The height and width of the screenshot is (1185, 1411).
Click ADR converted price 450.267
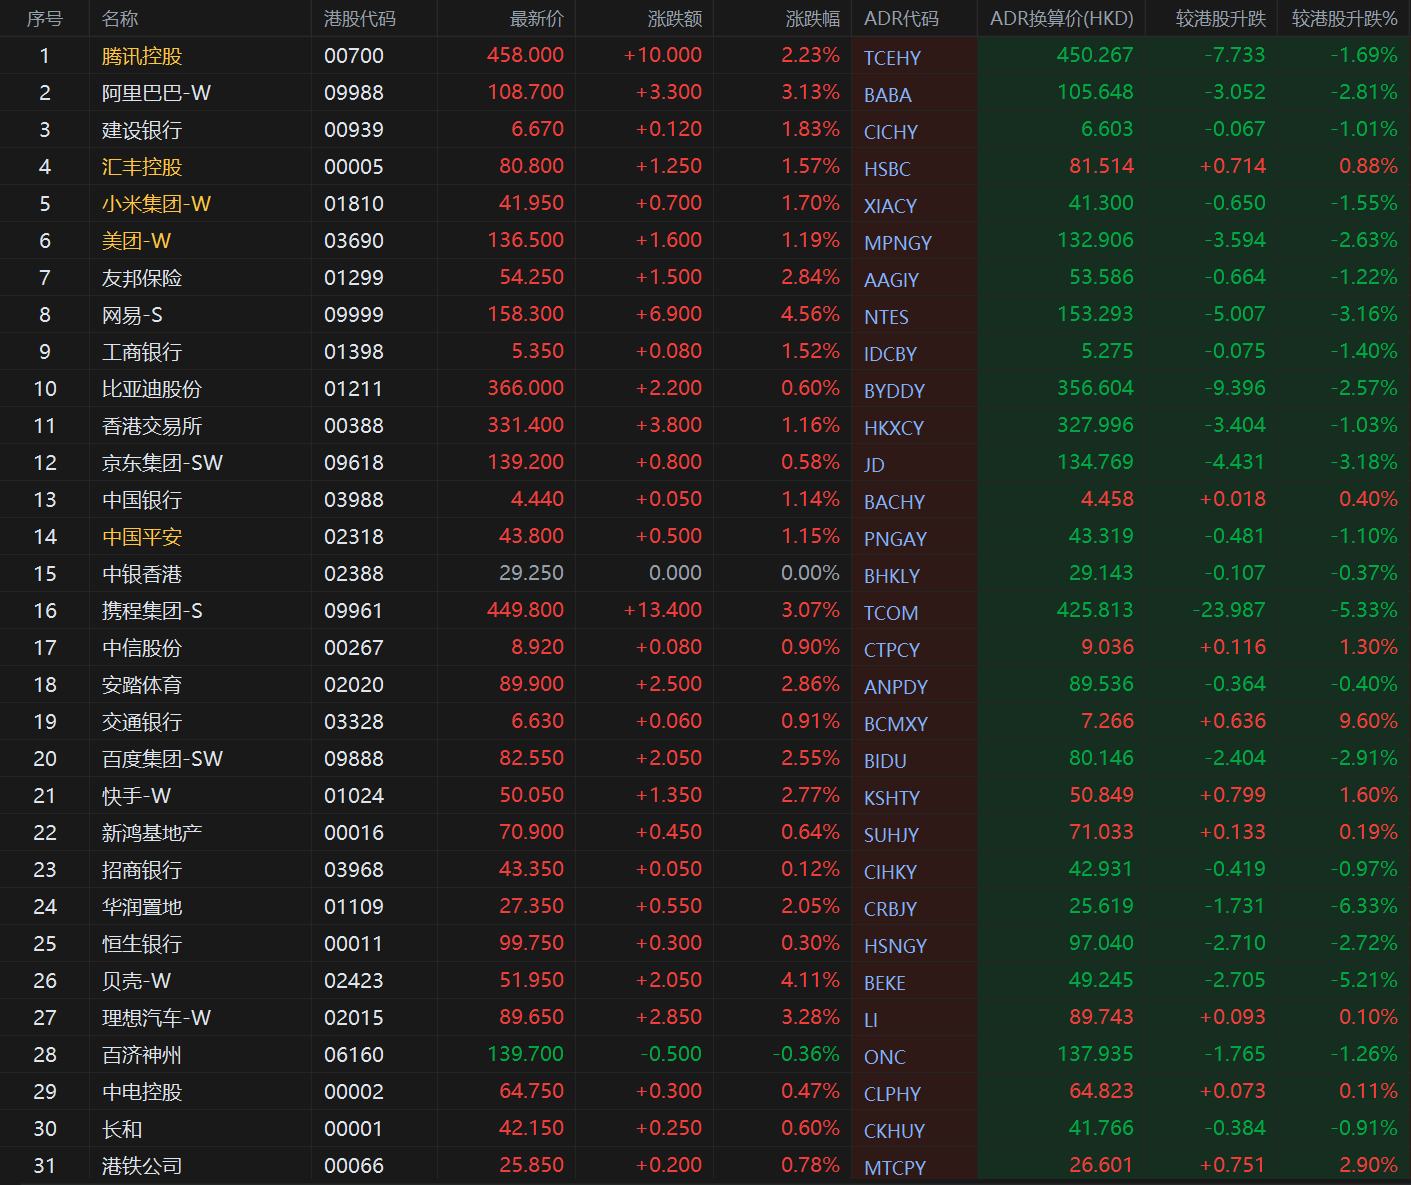pyautogui.click(x=1095, y=55)
